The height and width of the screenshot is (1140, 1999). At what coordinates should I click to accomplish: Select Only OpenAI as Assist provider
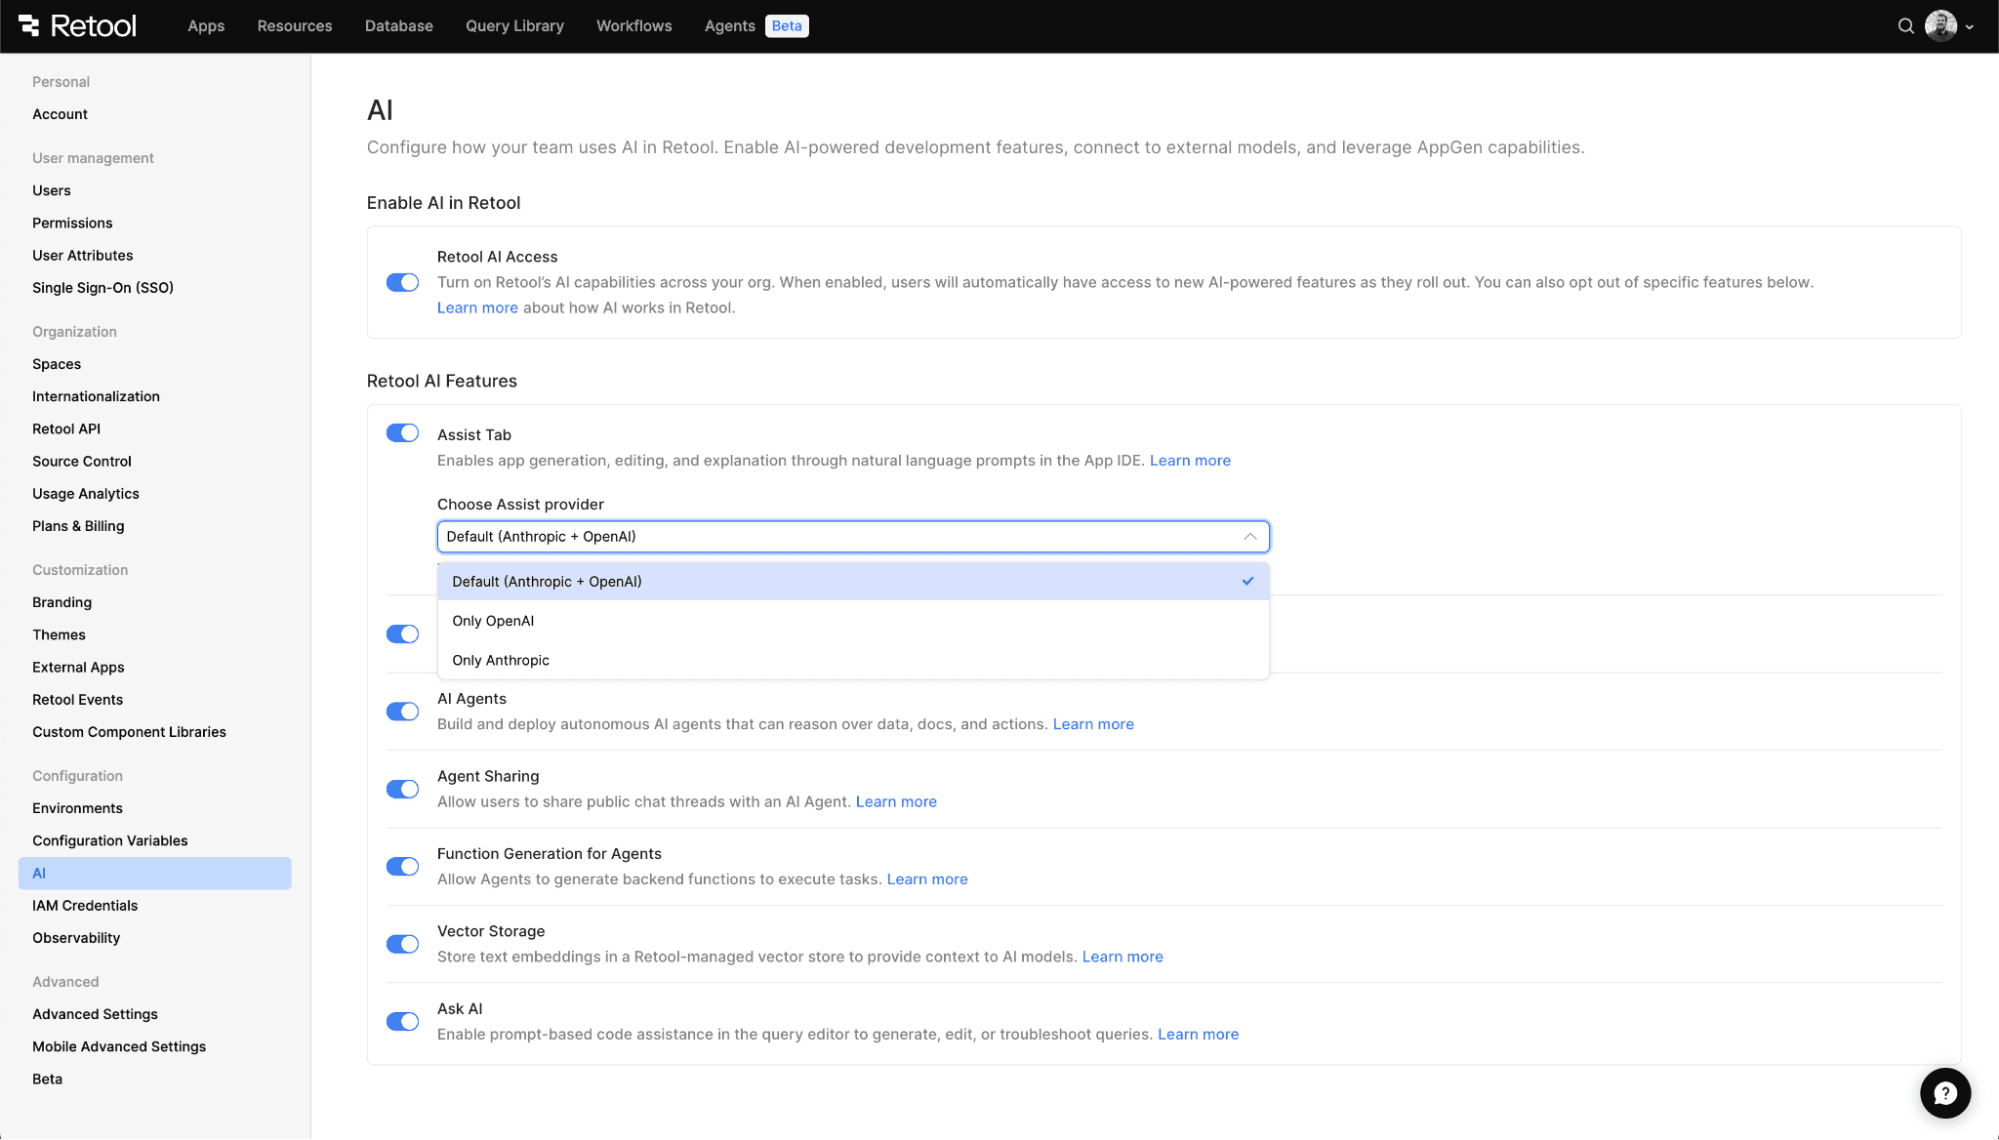tap(493, 620)
